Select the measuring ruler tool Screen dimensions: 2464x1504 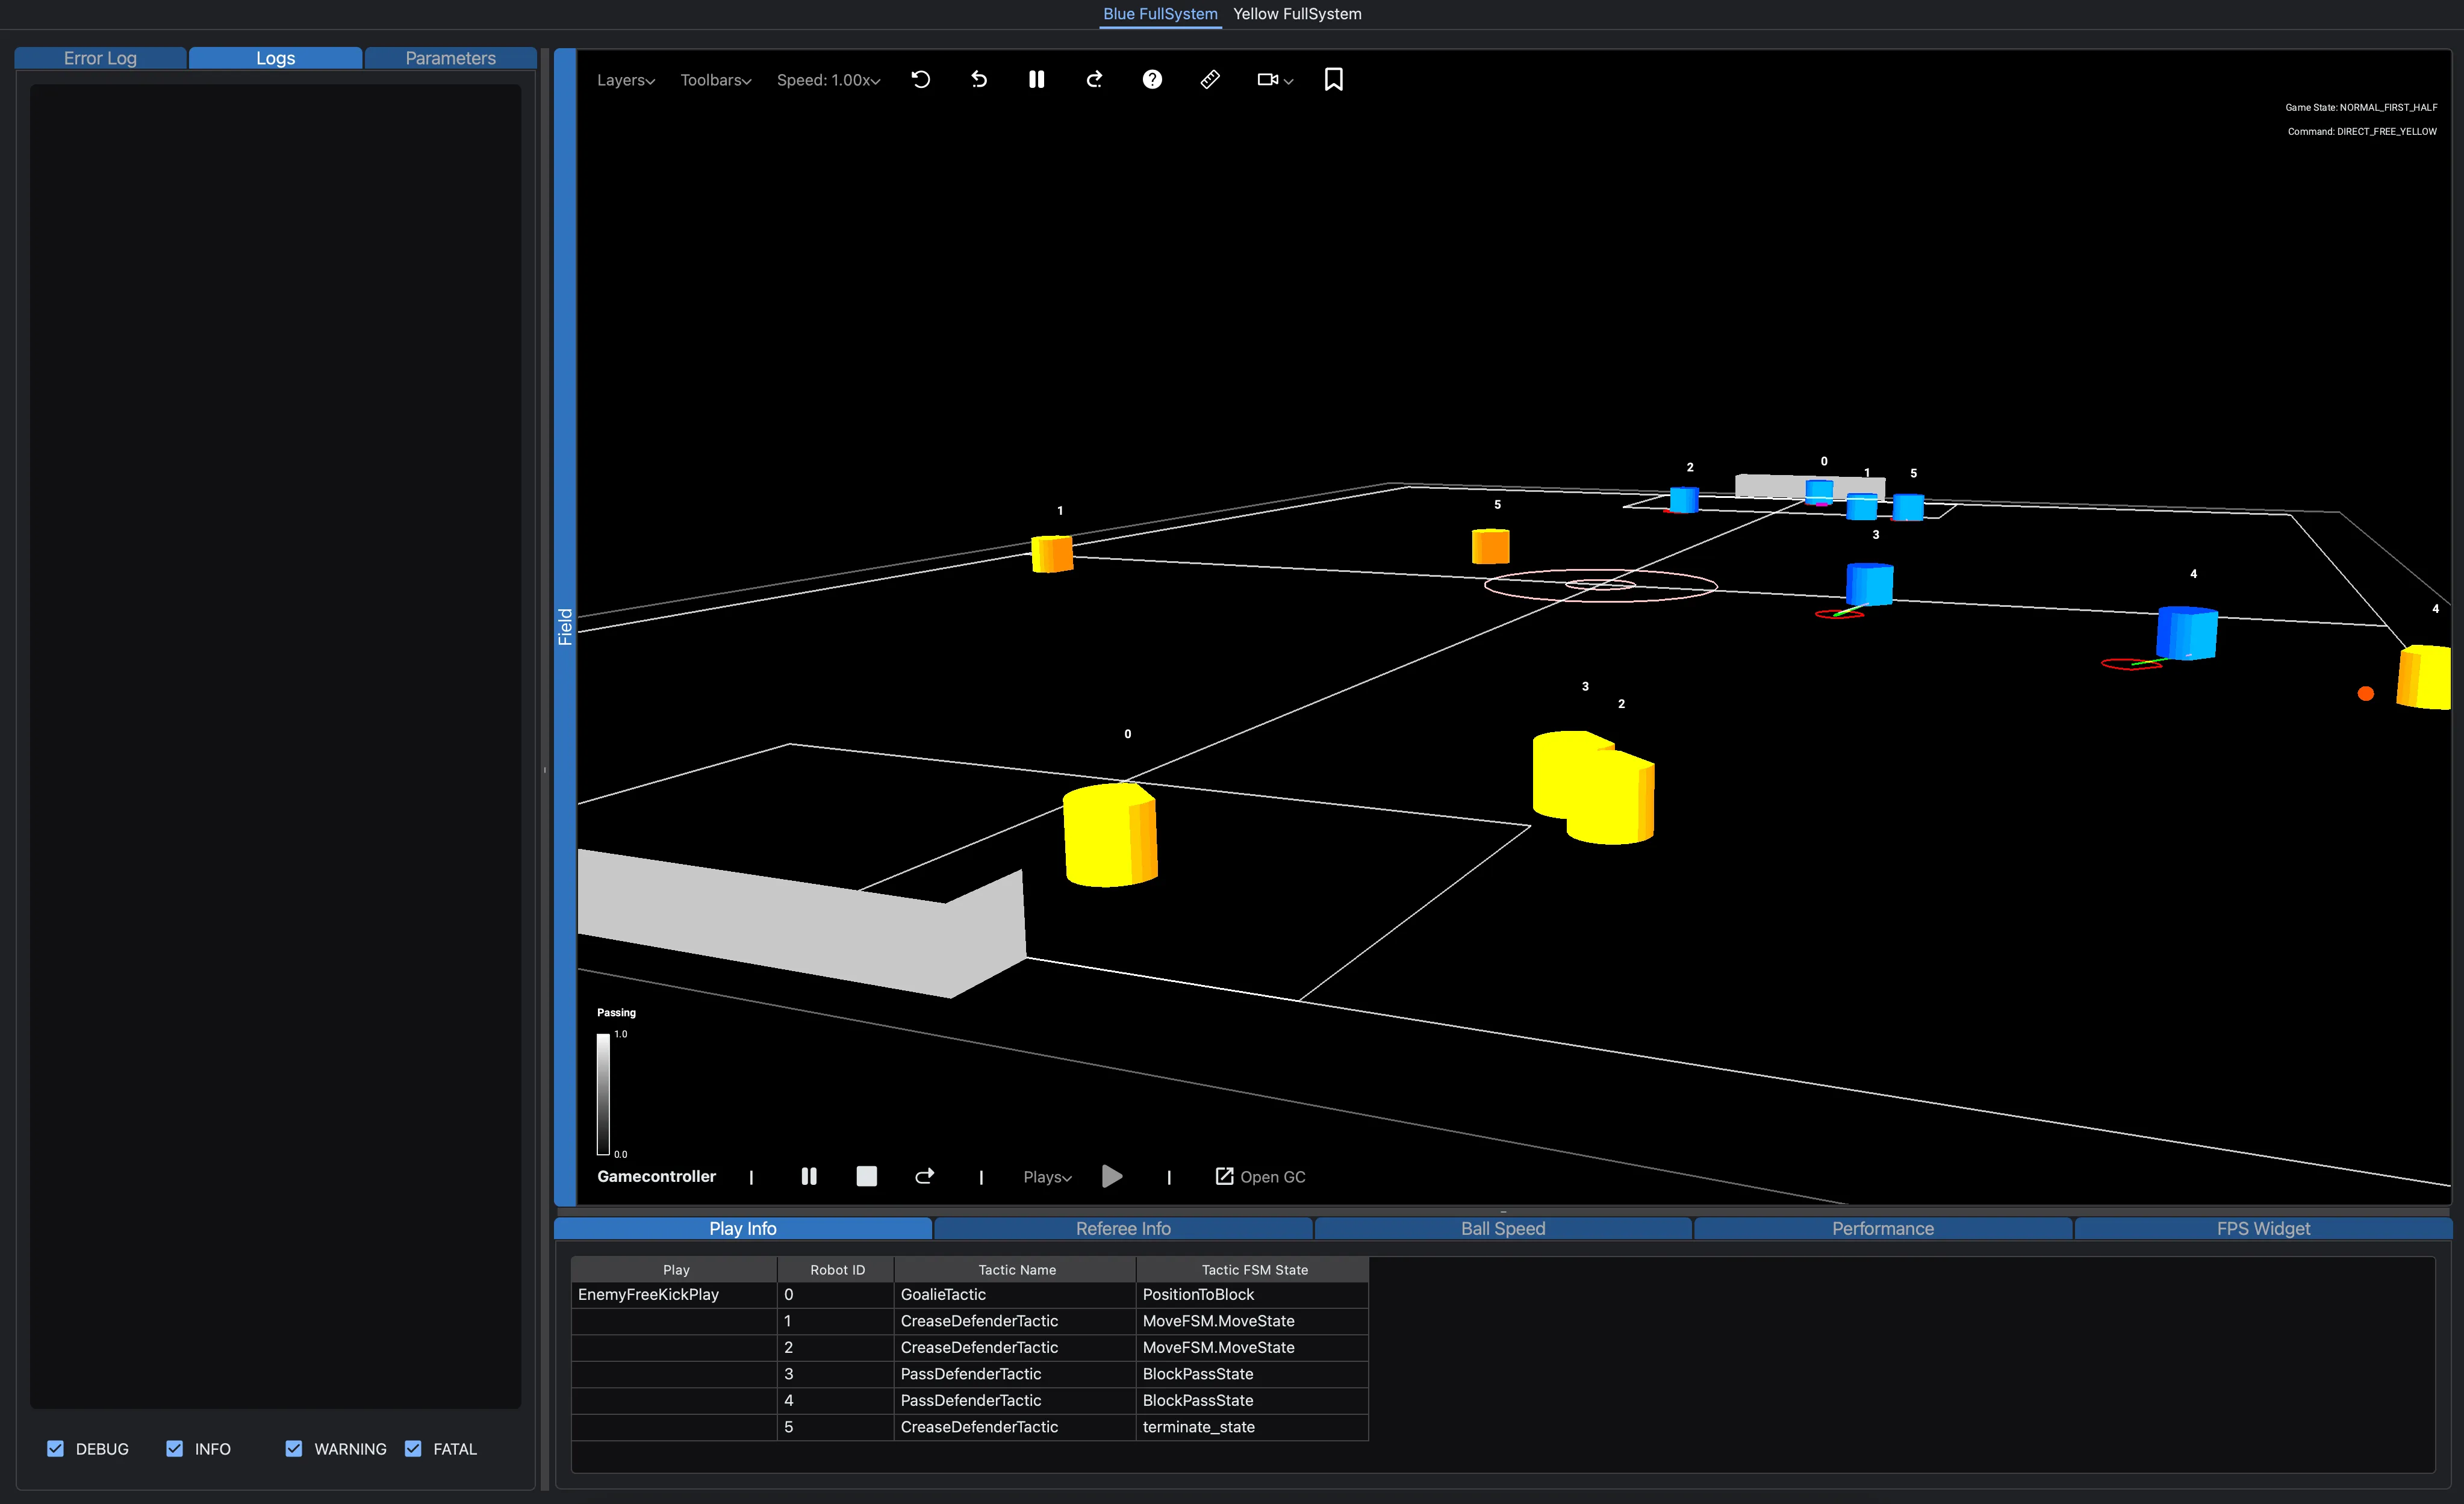tap(1210, 79)
